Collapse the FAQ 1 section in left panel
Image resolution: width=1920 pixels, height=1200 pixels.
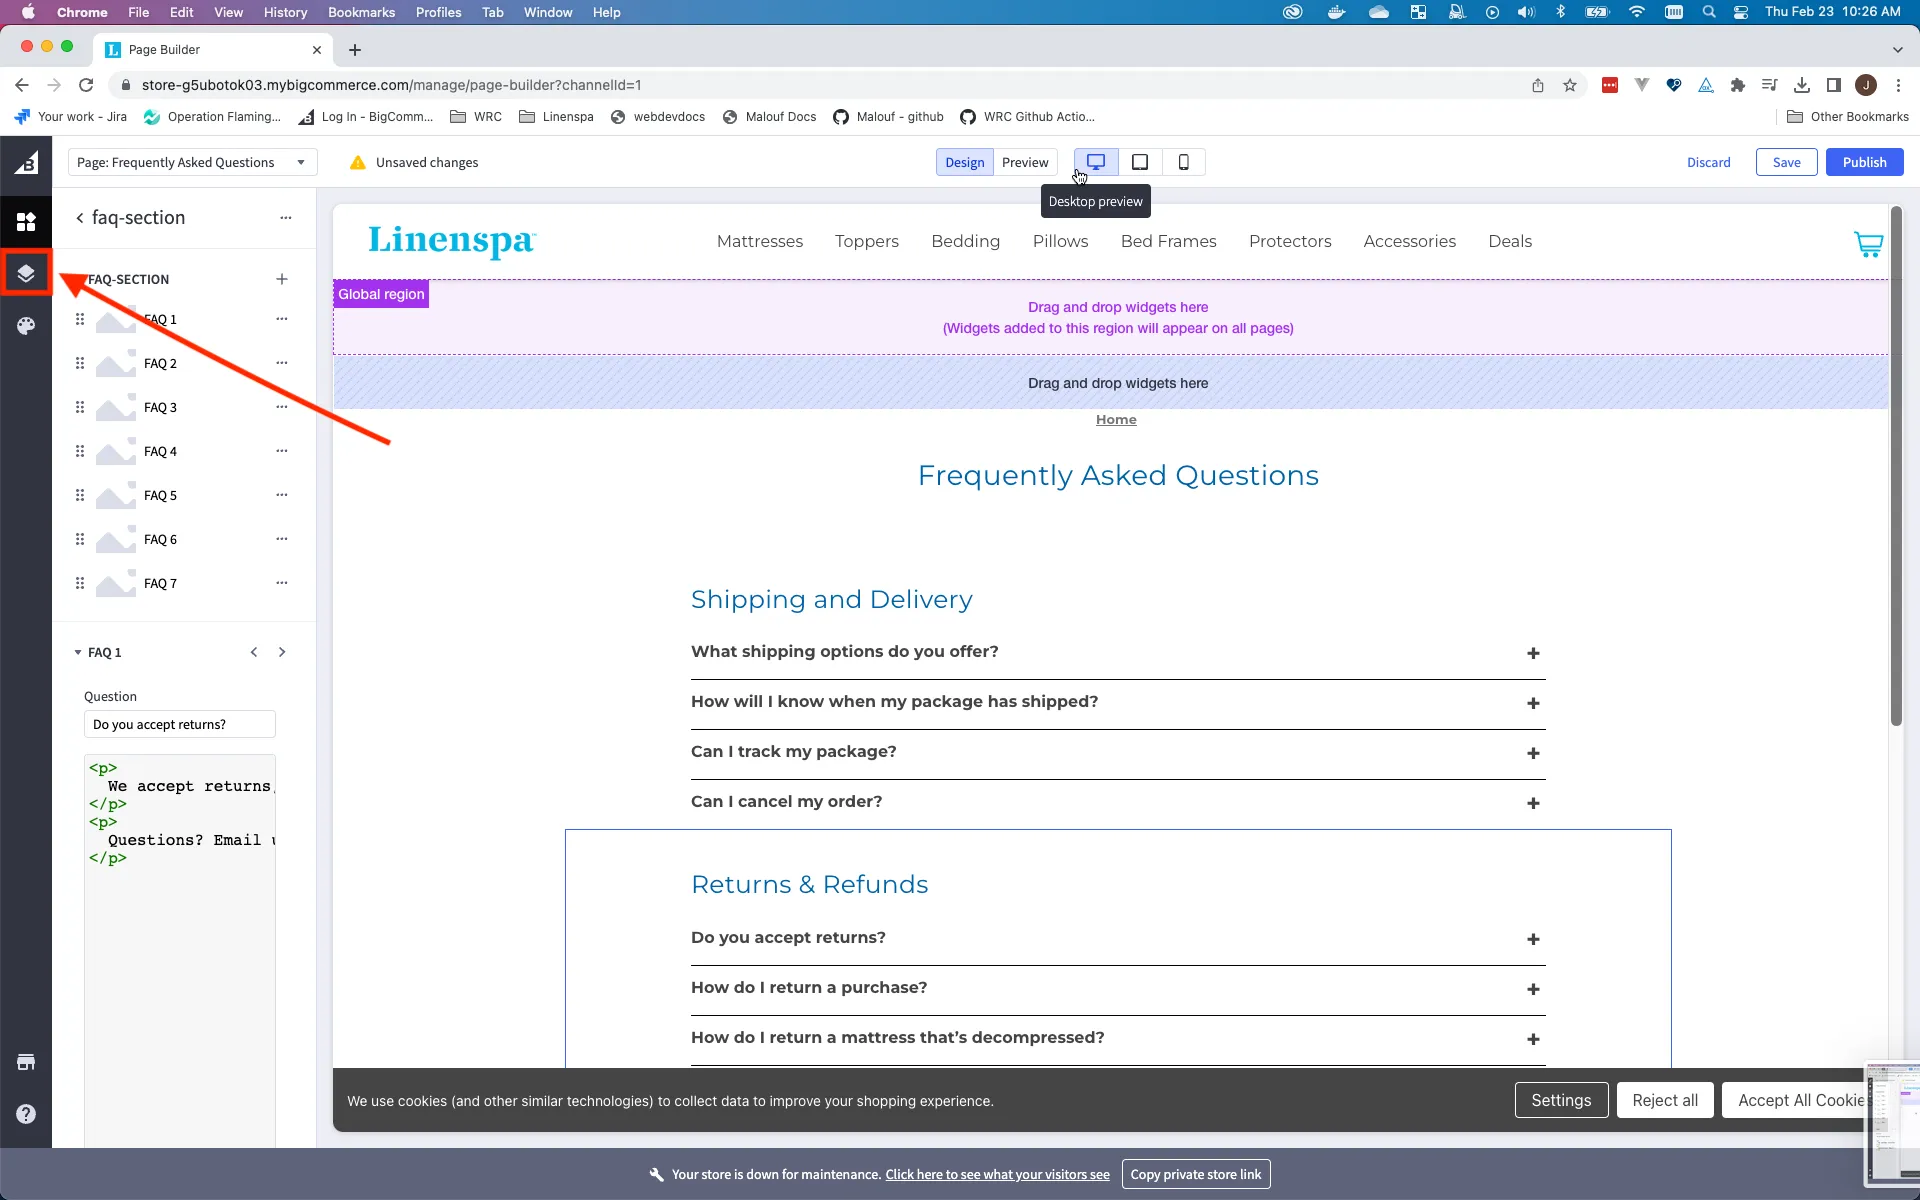(76, 651)
